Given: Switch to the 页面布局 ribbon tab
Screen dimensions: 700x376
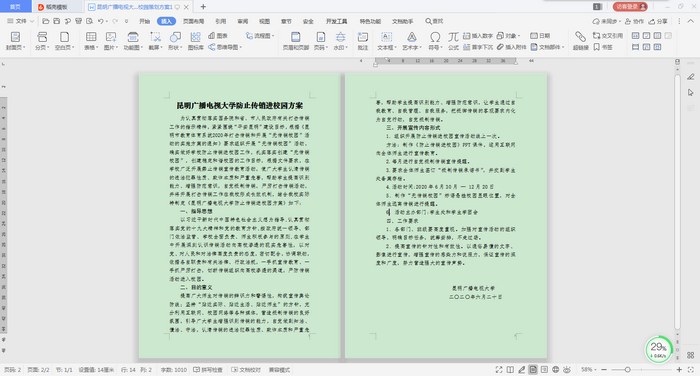Looking at the screenshot, I should point(193,21).
